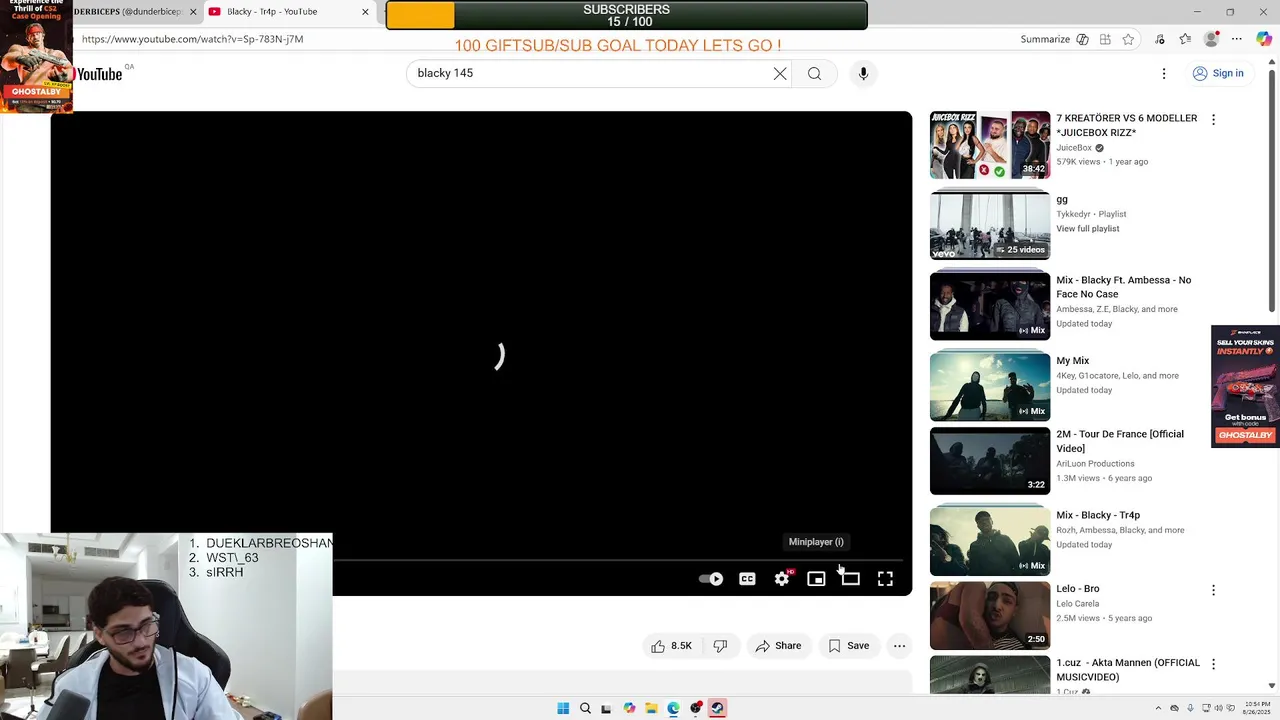The height and width of the screenshot is (720, 1280).
Task: Open the gg playlist thumbnail
Action: 990,225
